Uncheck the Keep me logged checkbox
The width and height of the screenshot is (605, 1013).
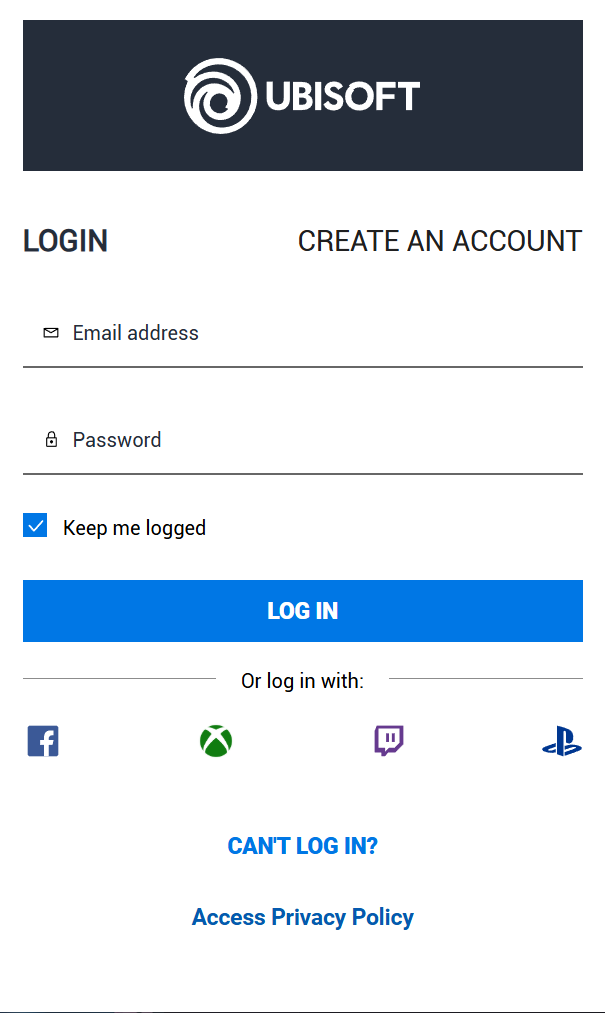(x=35, y=526)
